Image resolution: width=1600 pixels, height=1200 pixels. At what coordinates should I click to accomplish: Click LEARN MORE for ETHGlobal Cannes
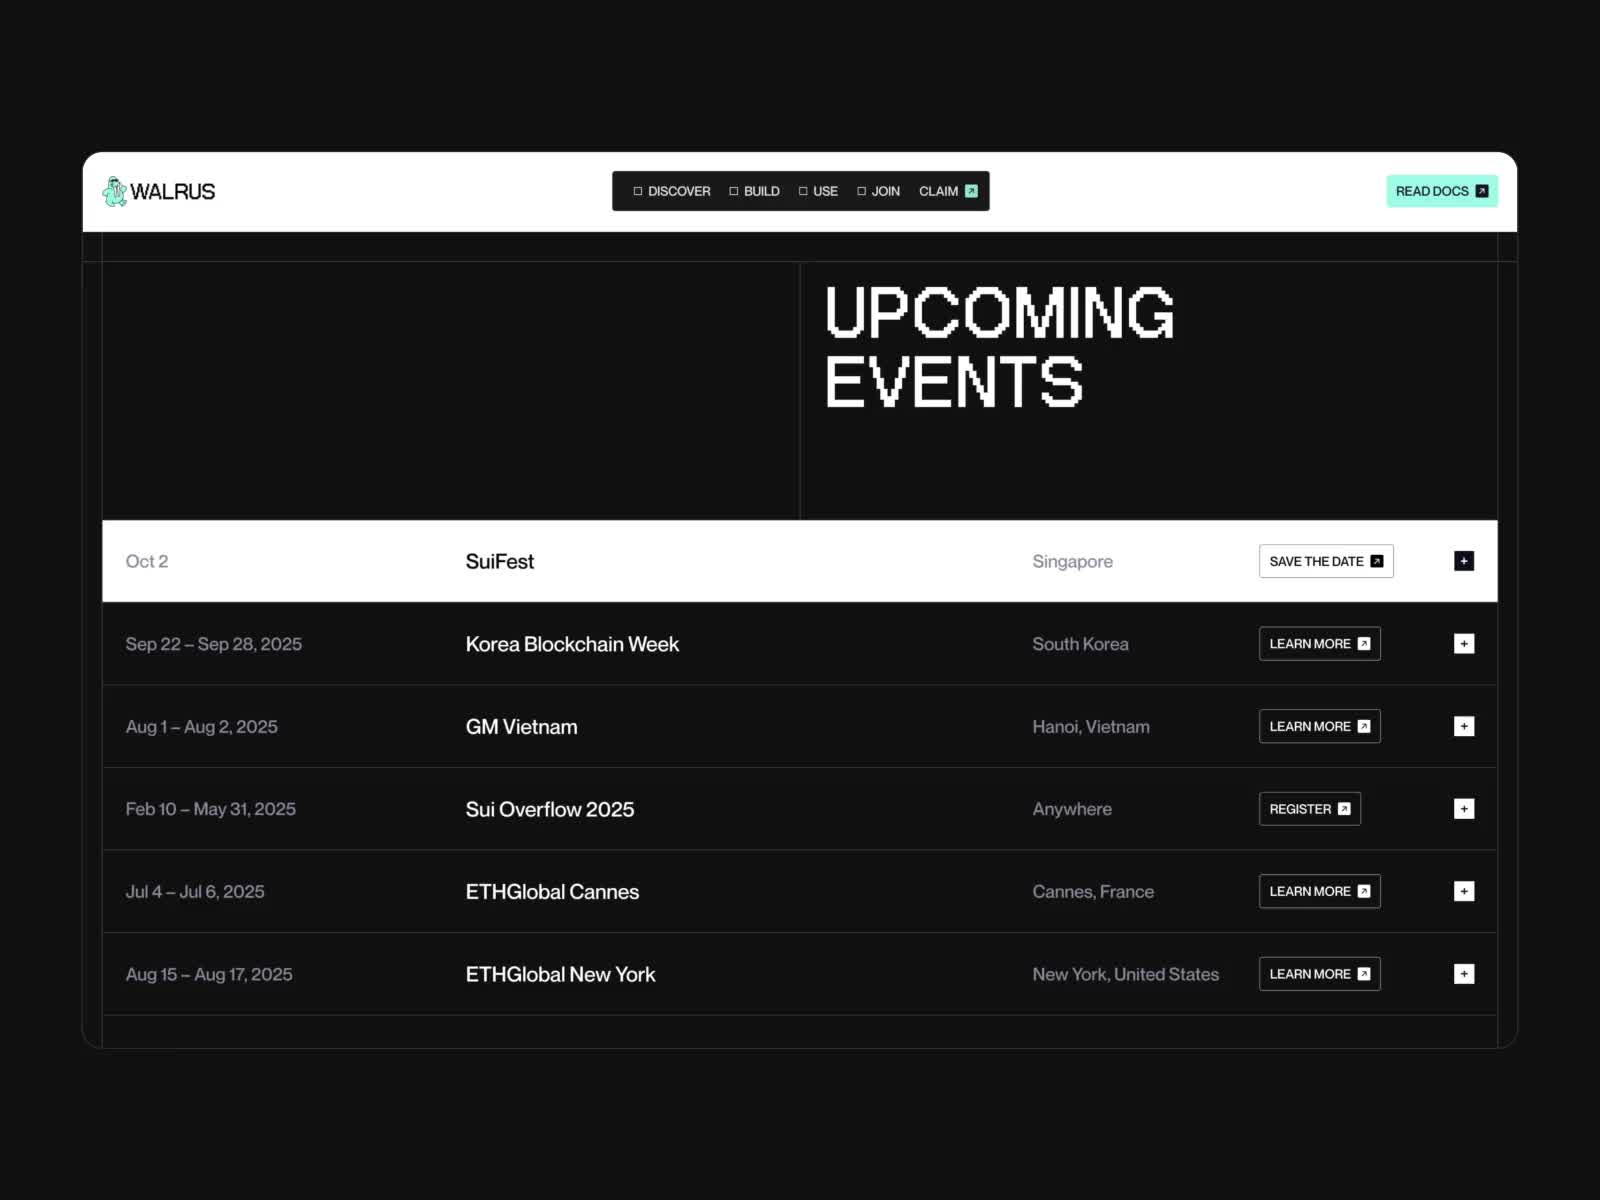1320,891
